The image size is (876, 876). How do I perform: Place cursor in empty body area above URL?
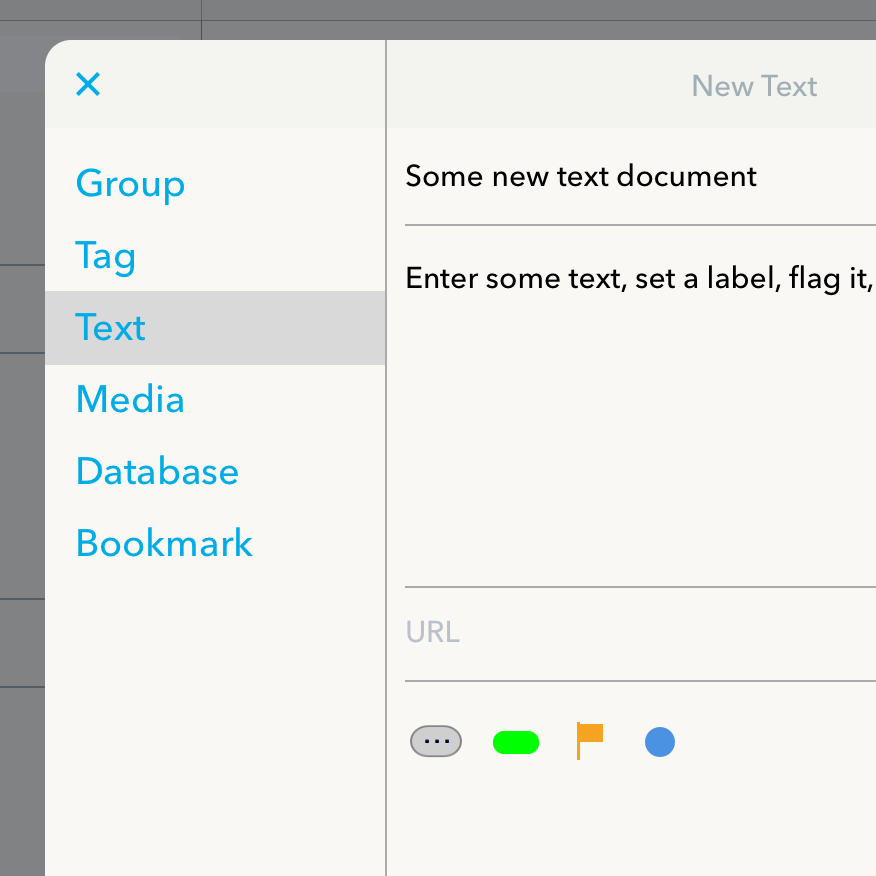coord(640,447)
